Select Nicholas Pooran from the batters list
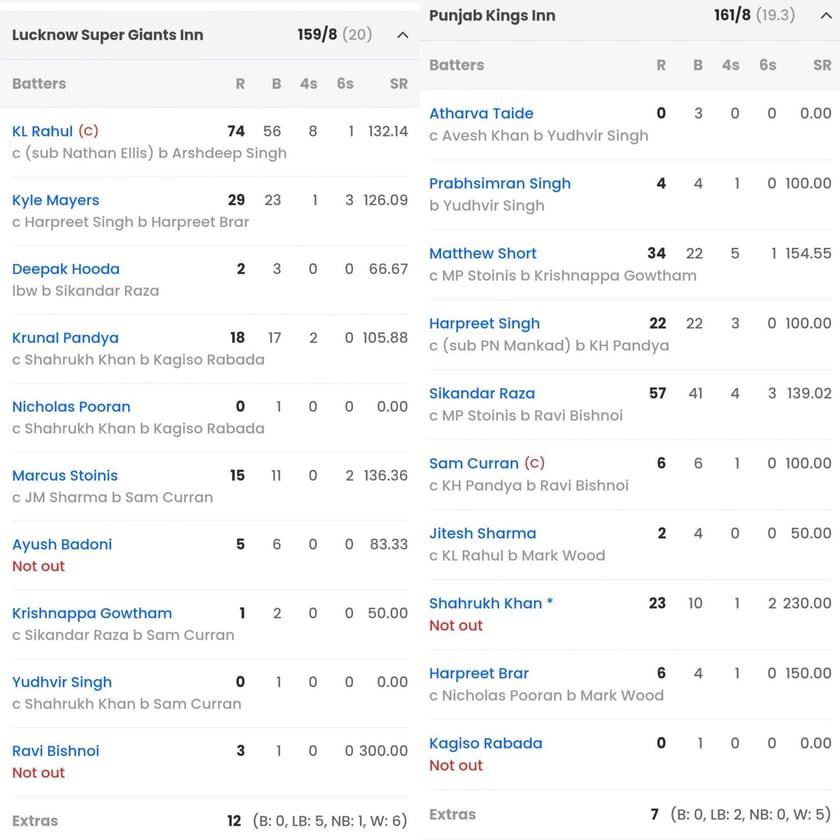Screen dimensions: 840x840 pos(71,407)
